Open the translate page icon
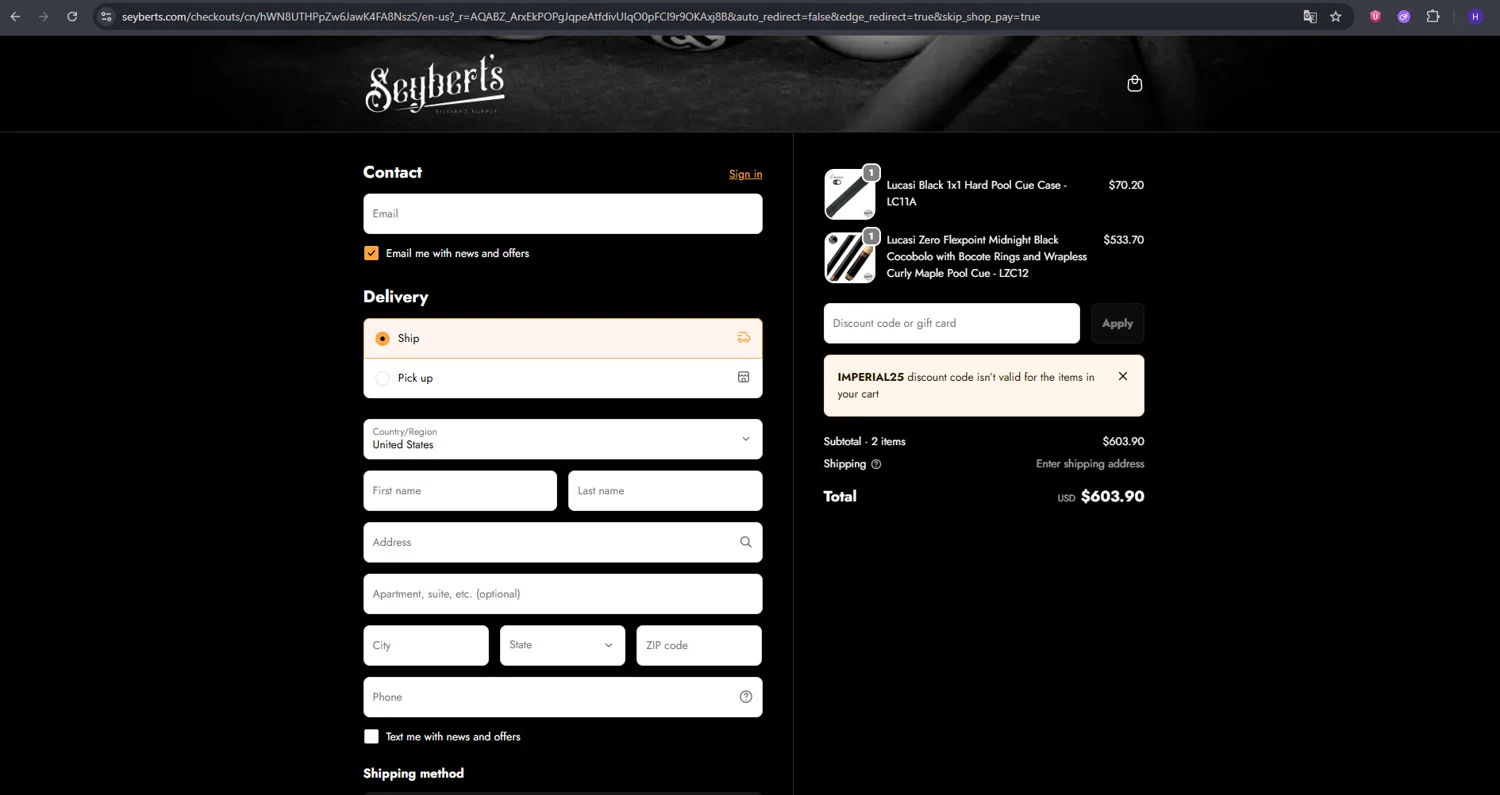1500x795 pixels. [x=1310, y=16]
